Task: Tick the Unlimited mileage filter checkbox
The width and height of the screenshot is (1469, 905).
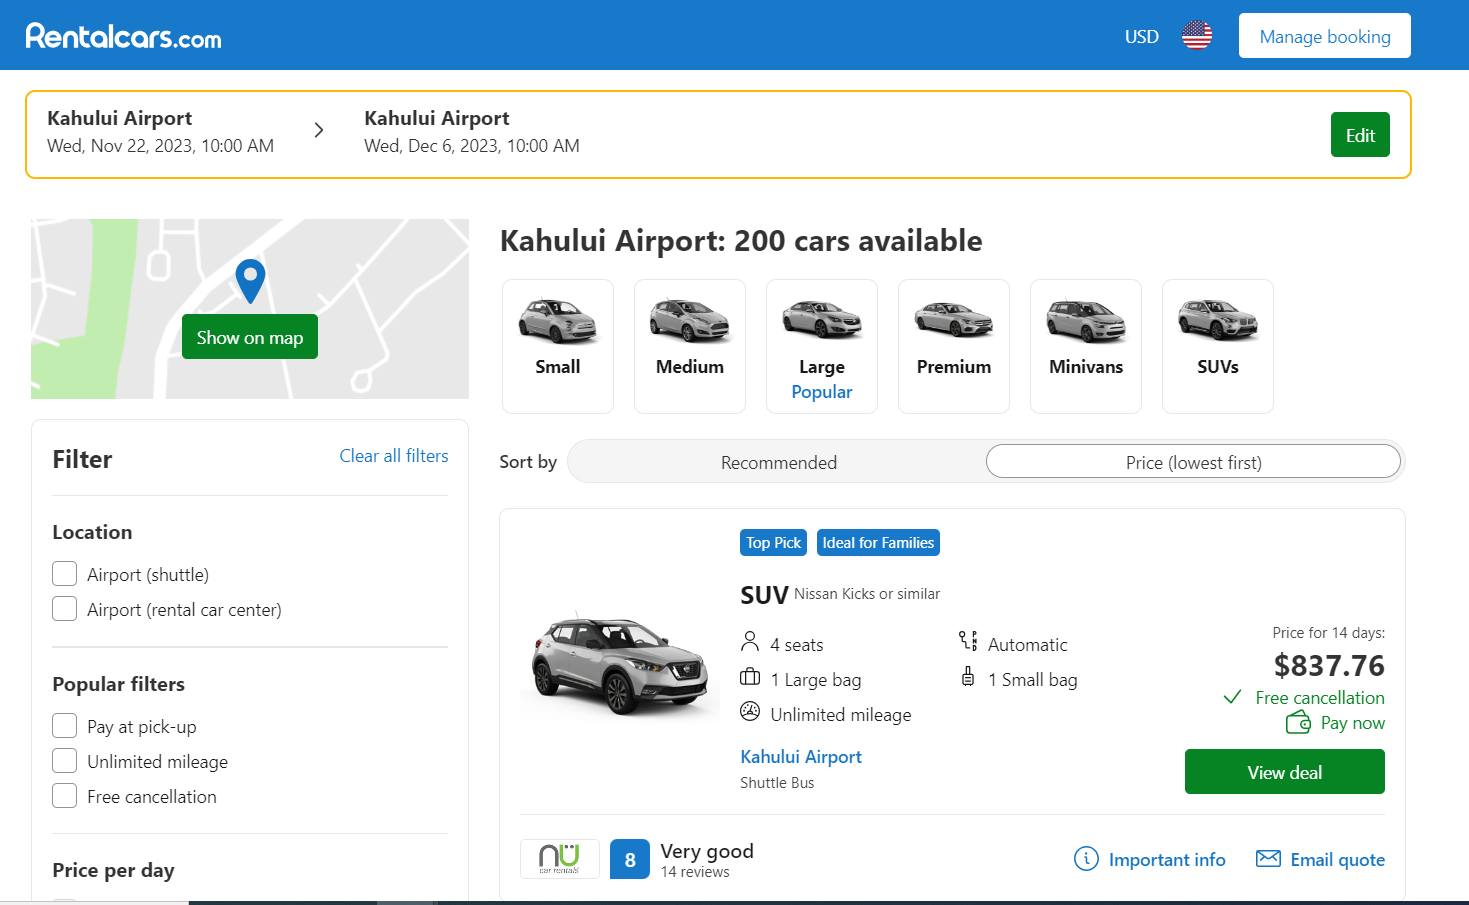Action: (x=64, y=761)
